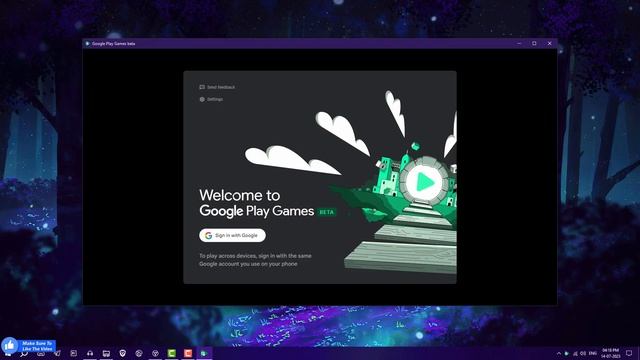Click the 'Welcome to' heading text

(x=240, y=195)
